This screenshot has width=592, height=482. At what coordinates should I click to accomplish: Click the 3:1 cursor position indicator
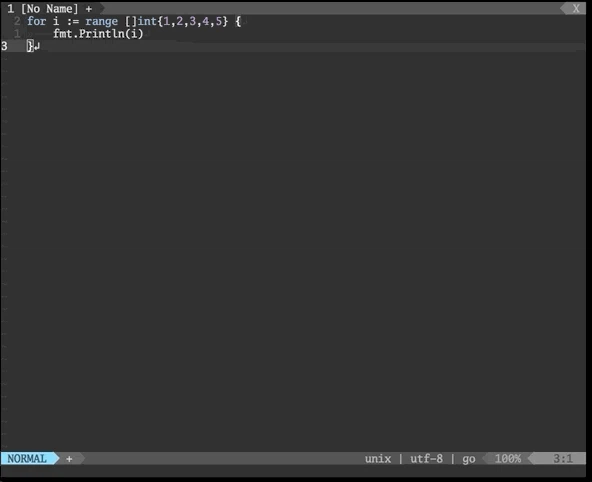click(563, 459)
